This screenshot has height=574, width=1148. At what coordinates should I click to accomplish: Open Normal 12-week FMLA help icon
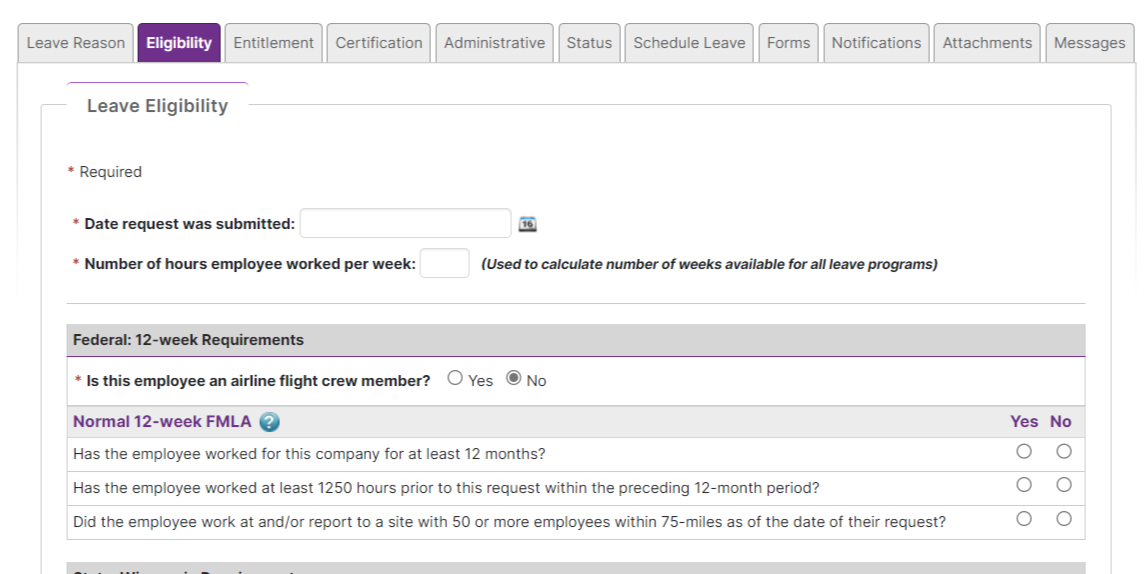pos(269,422)
